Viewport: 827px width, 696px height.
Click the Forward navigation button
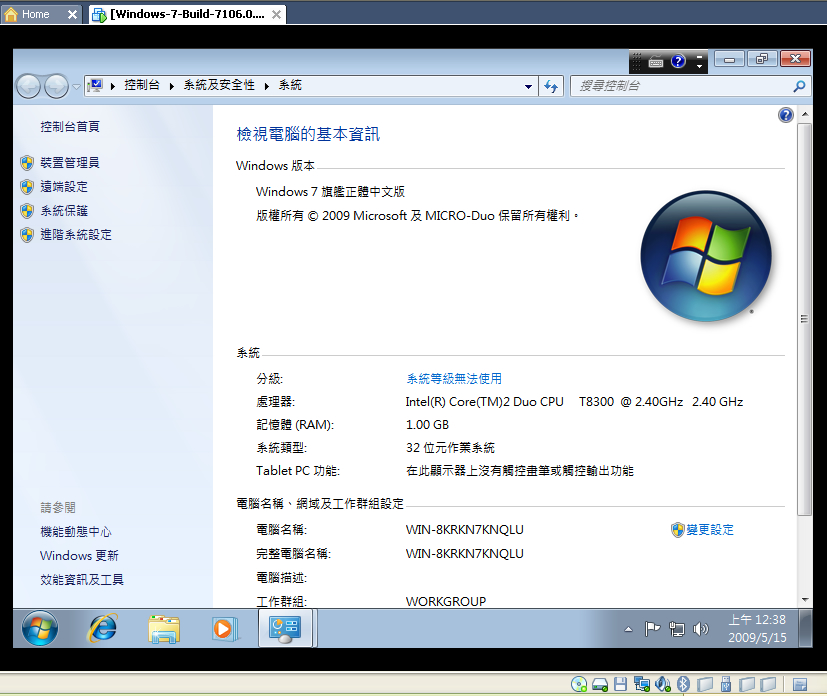pos(56,86)
